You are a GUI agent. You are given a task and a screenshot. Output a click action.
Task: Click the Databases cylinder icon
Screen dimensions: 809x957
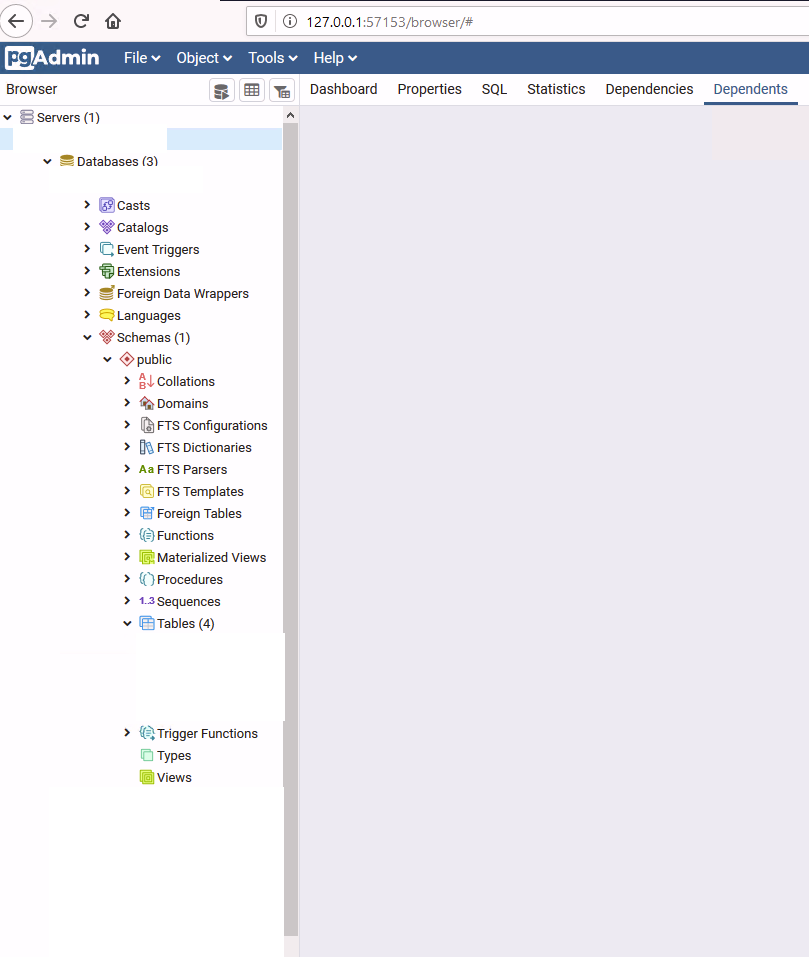coord(67,161)
